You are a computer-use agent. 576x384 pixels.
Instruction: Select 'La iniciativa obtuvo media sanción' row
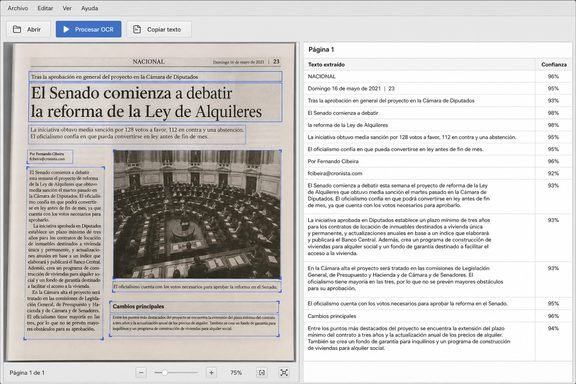pos(438,137)
